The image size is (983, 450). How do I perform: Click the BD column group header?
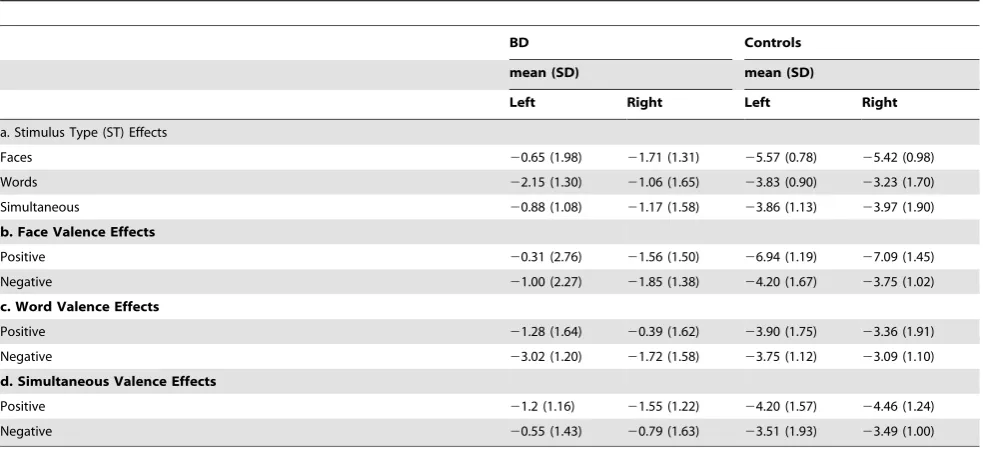tap(518, 43)
